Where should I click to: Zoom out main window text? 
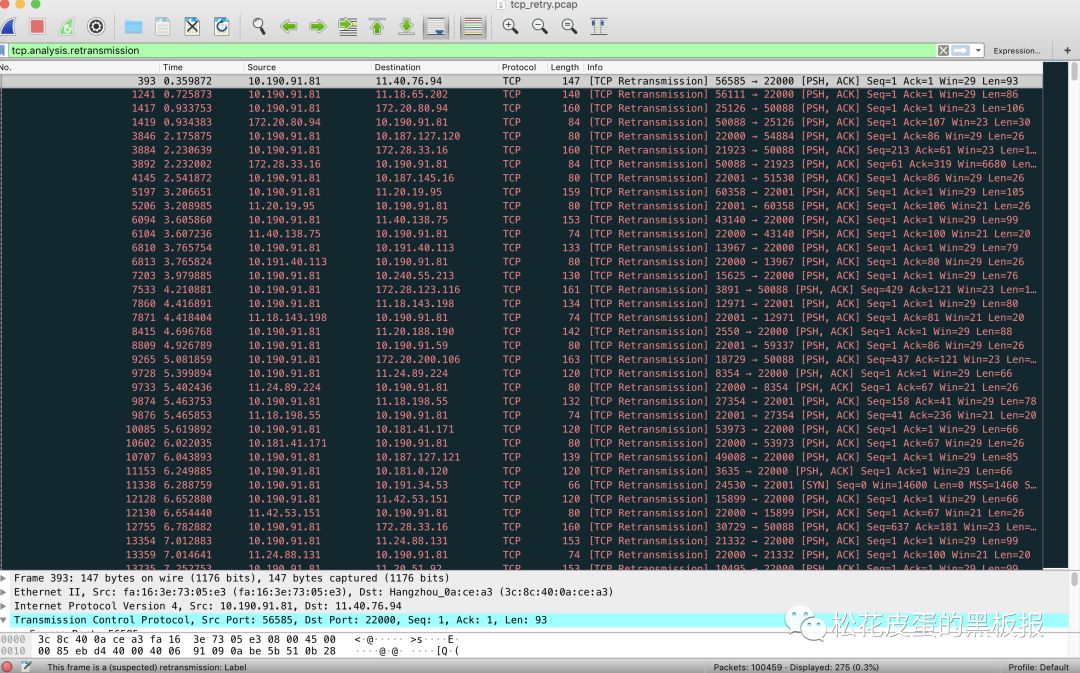point(540,27)
